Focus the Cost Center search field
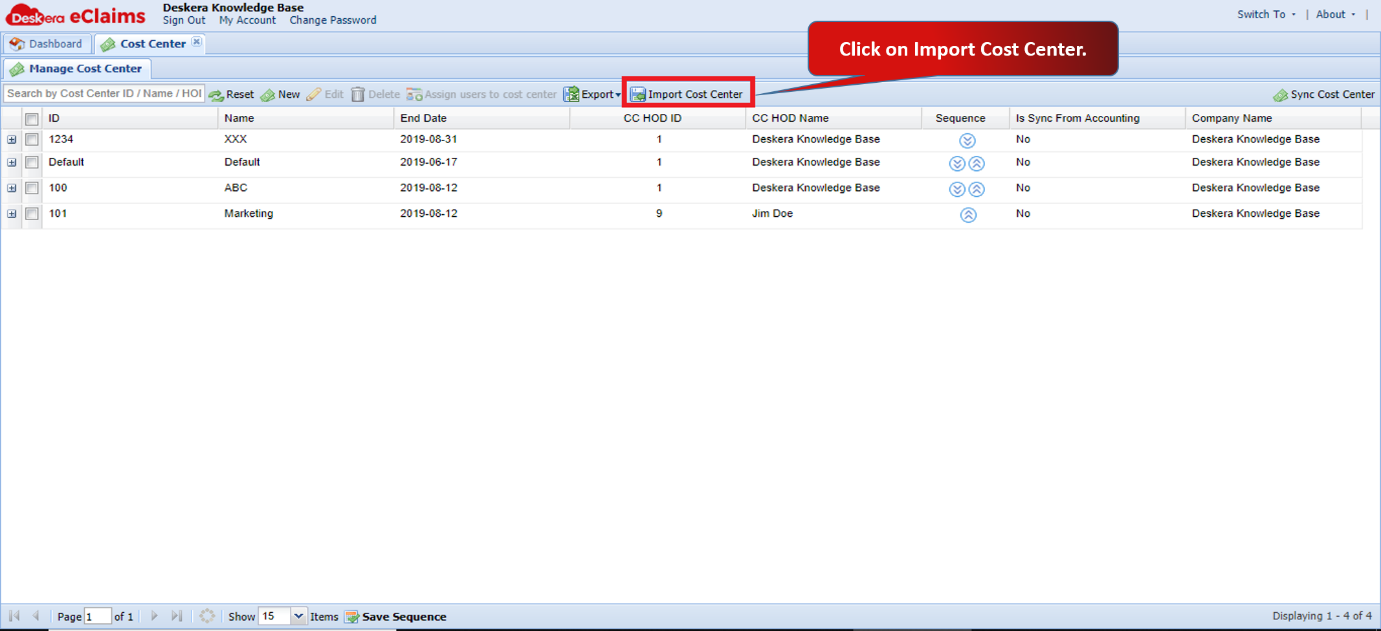 [x=104, y=94]
